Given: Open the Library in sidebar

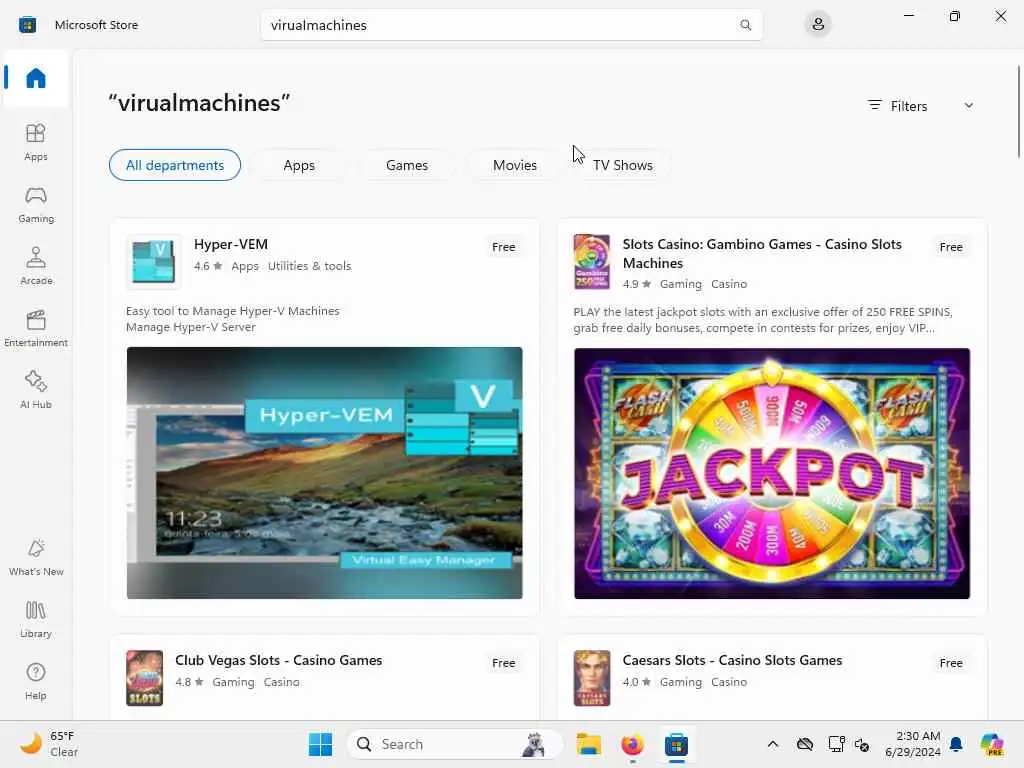Looking at the screenshot, I should point(36,619).
